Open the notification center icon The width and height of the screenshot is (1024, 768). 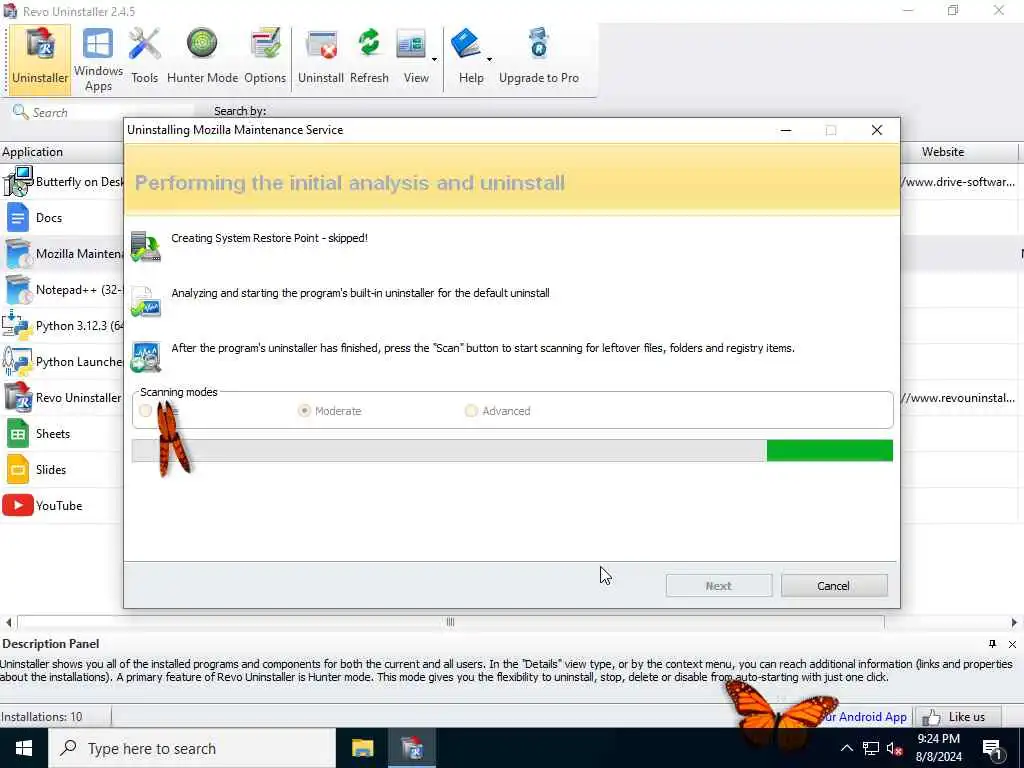[993, 748]
